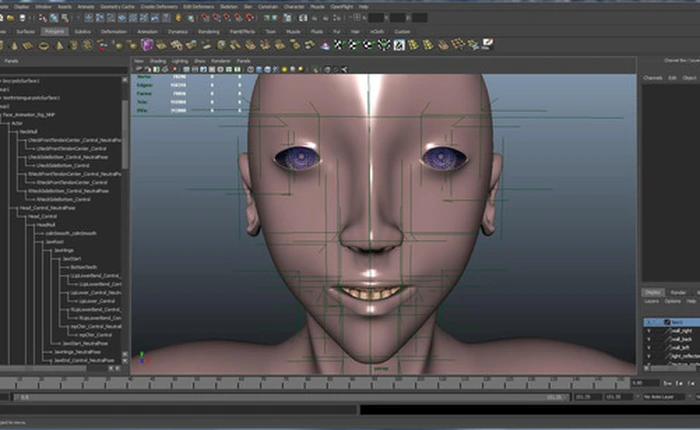Open the outliner Panels menu

tap(11, 61)
